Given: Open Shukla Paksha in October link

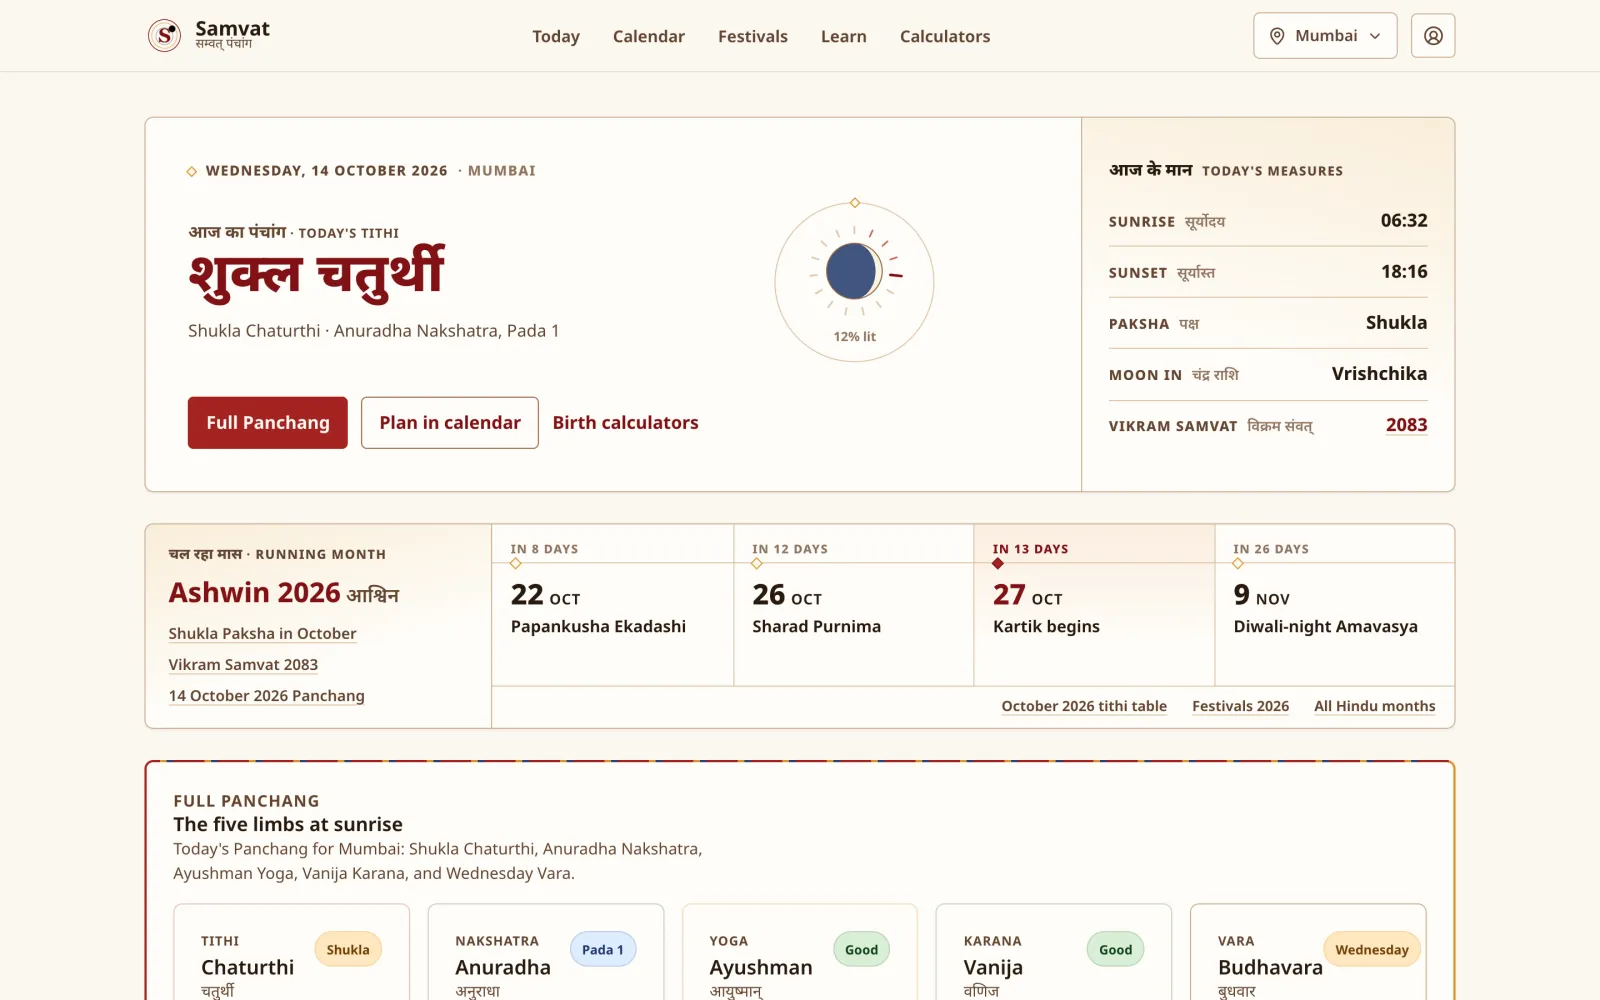Looking at the screenshot, I should click(x=263, y=634).
